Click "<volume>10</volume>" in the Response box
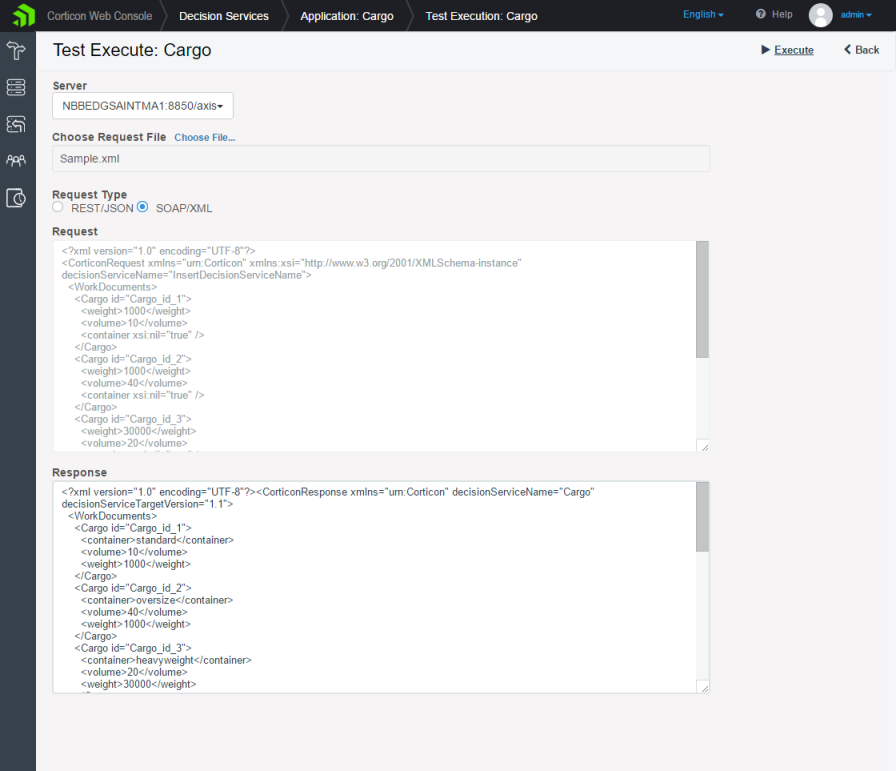The height and width of the screenshot is (771, 896). coord(134,552)
